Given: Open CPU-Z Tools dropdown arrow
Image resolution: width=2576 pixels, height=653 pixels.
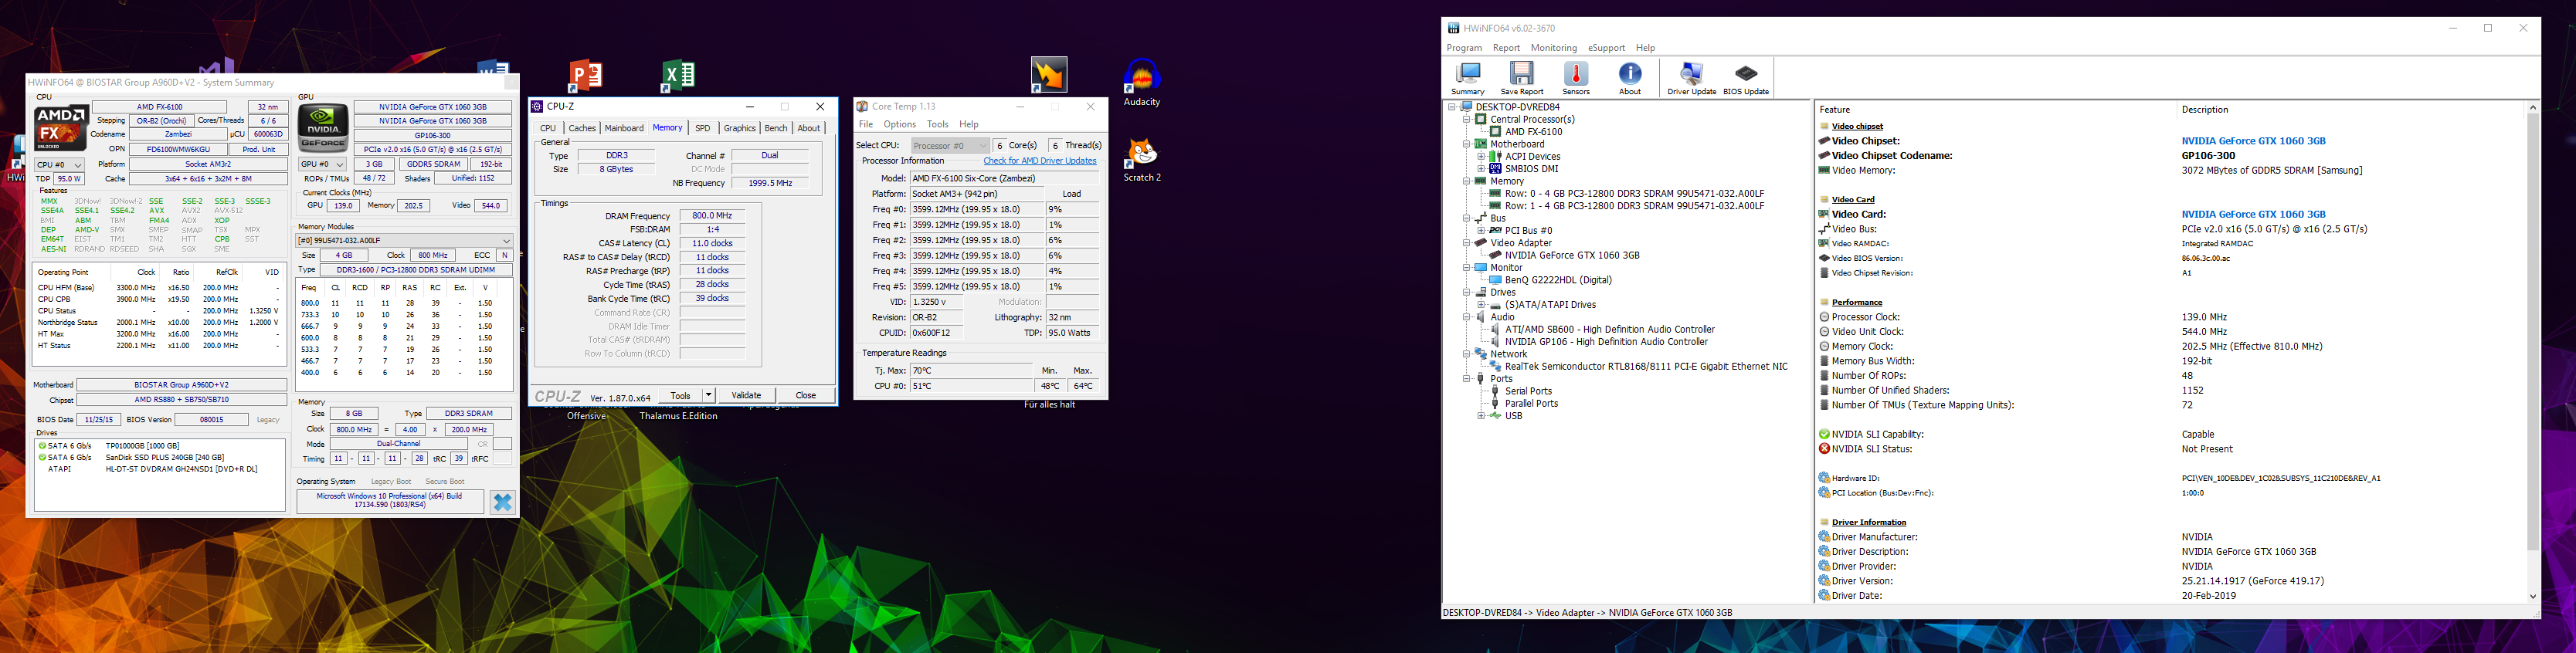Looking at the screenshot, I should [708, 395].
